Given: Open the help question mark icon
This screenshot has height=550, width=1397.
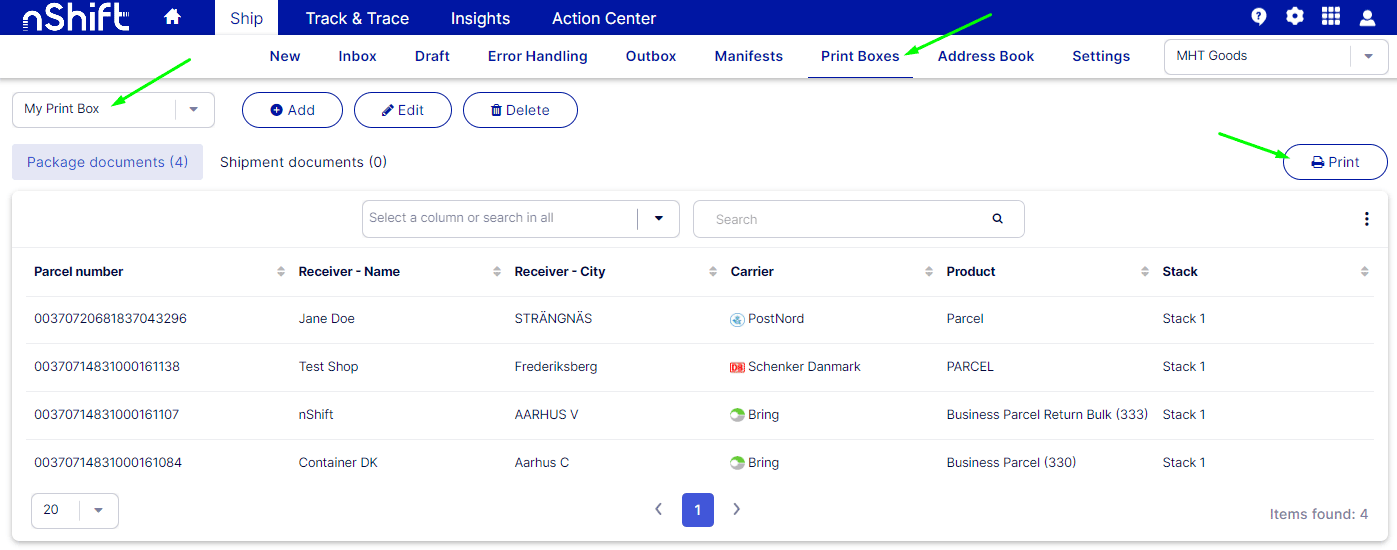Looking at the screenshot, I should coord(1259,17).
